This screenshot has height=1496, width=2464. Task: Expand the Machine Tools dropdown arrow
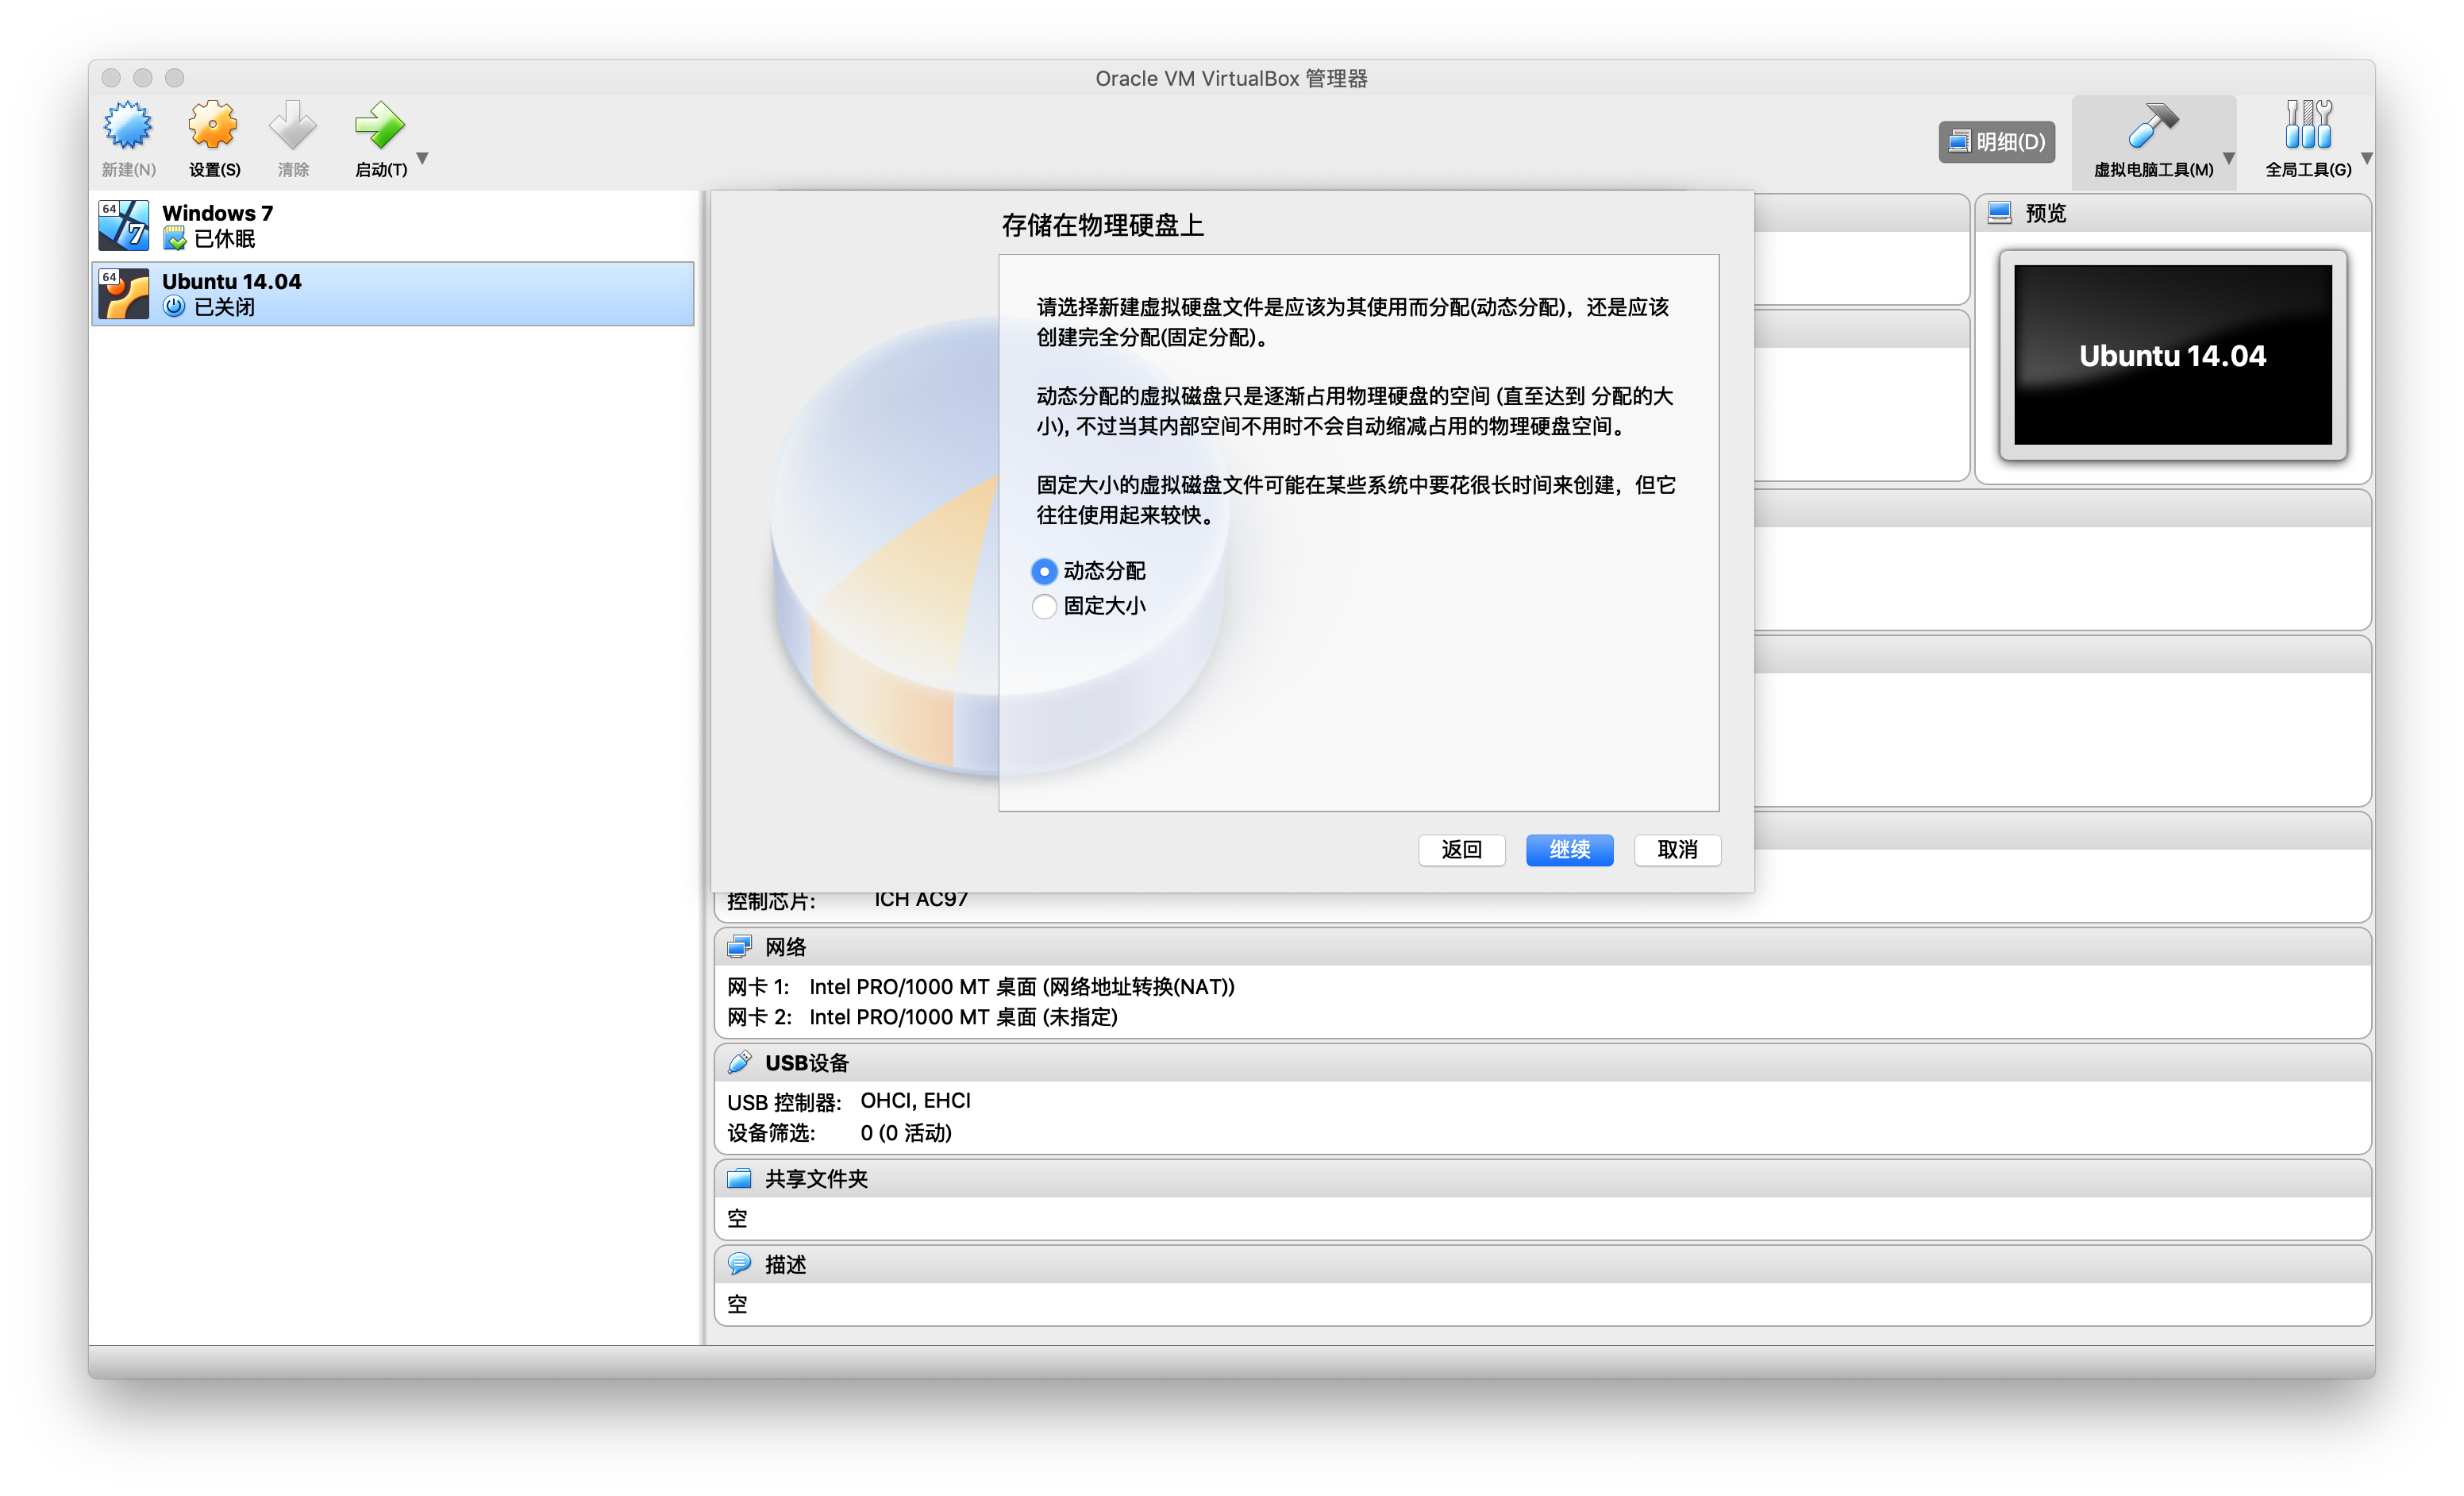click(2229, 158)
